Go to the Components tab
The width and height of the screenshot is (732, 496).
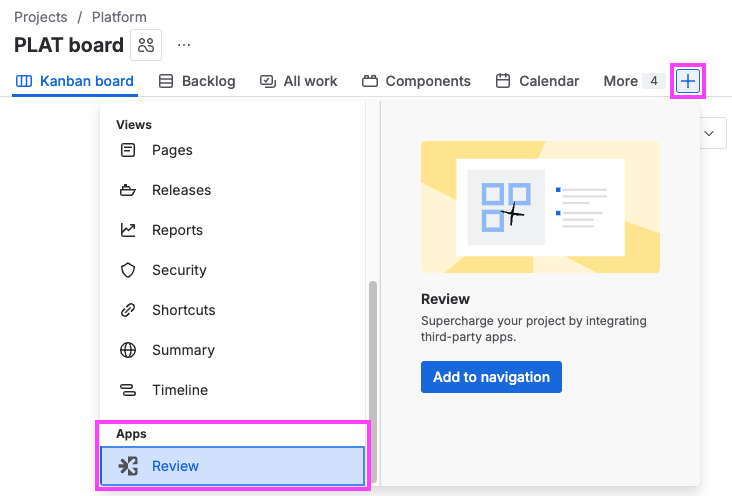click(x=416, y=81)
